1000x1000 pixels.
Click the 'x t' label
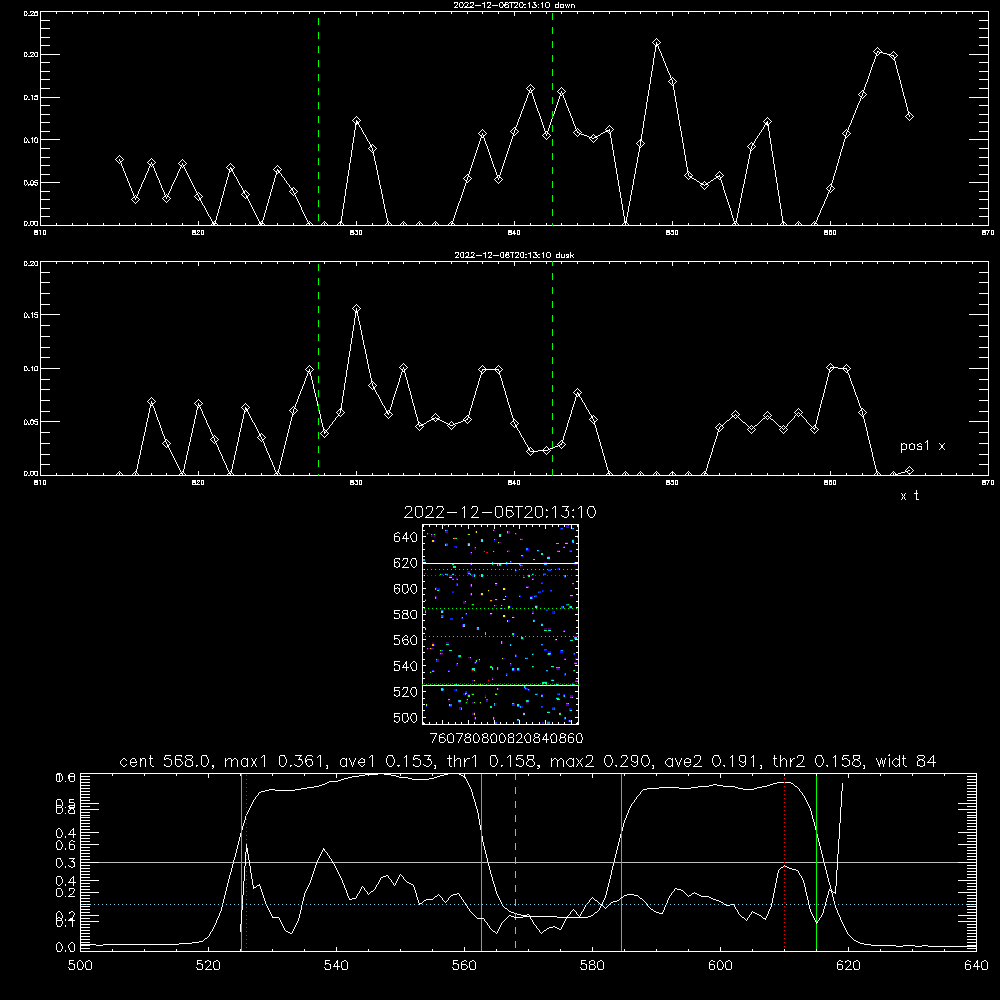point(909,496)
